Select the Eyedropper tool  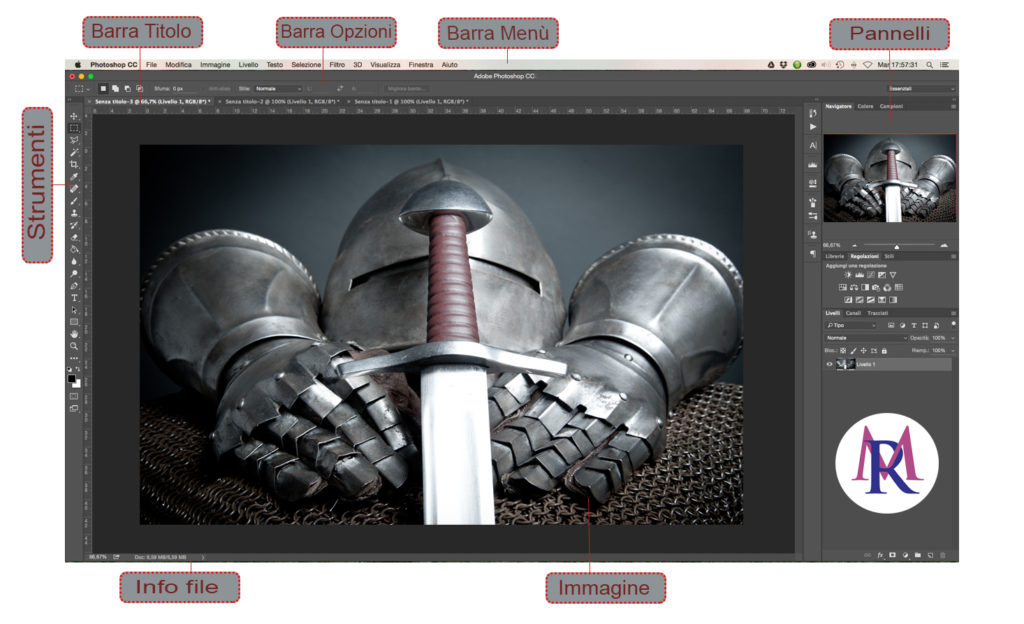click(74, 176)
